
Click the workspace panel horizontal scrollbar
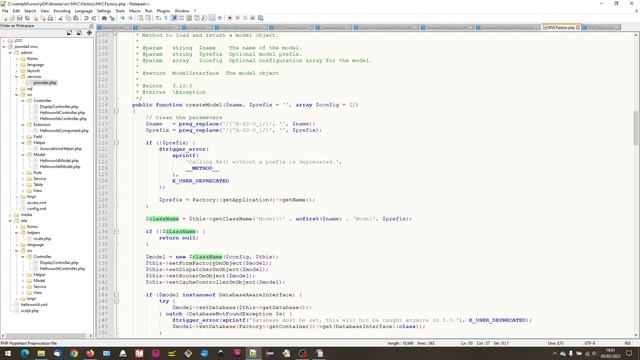(45, 336)
